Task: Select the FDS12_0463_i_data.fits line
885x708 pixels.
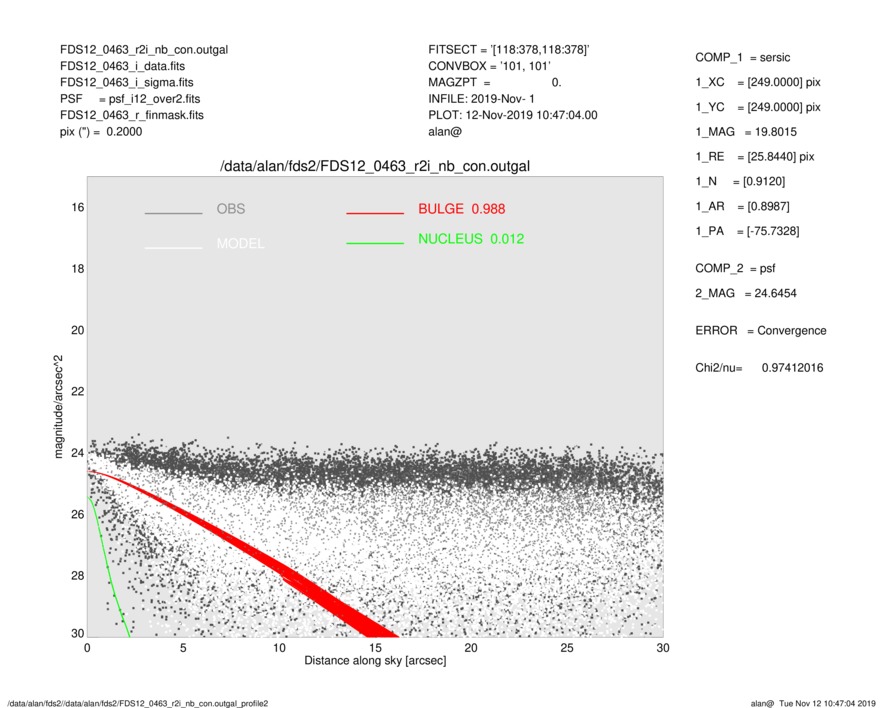Action: tap(122, 66)
